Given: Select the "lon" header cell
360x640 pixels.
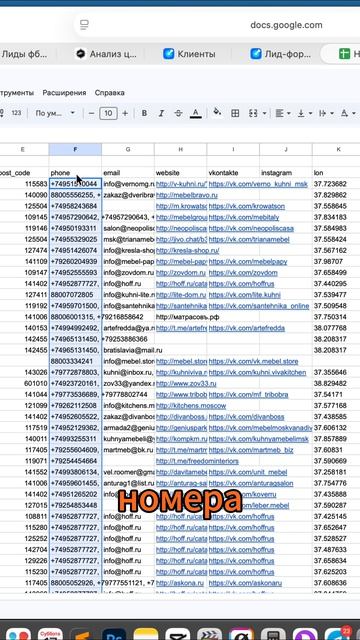Looking at the screenshot, I should tap(336, 173).
